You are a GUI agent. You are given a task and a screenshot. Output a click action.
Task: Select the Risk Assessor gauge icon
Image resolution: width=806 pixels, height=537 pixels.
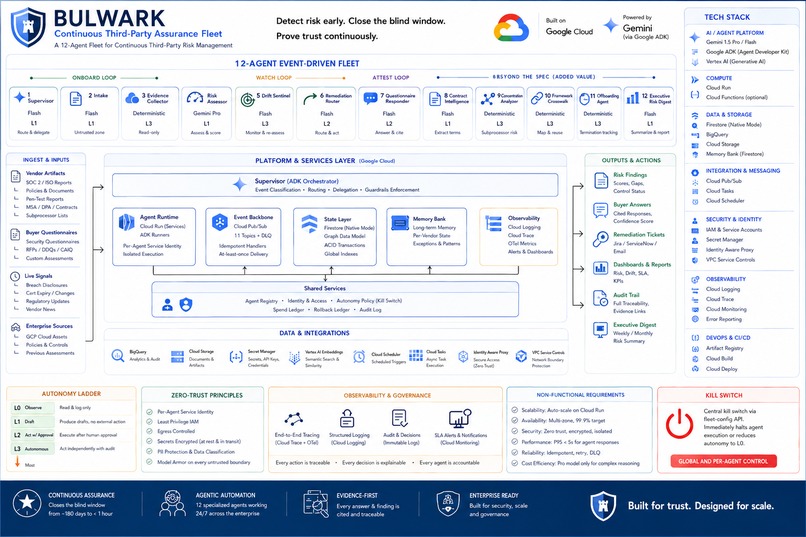pyautogui.click(x=195, y=97)
